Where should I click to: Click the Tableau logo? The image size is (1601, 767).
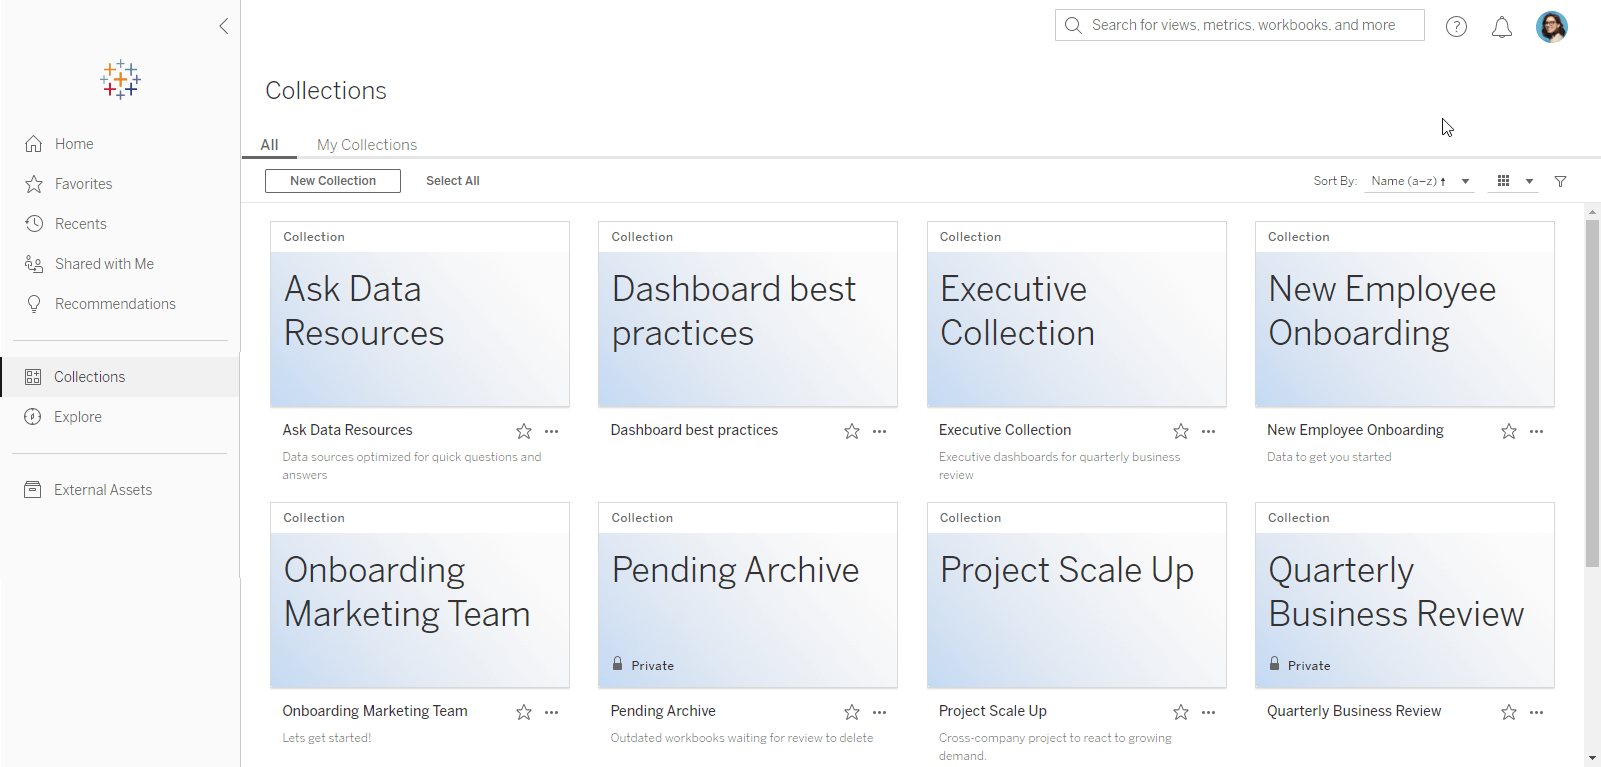click(120, 79)
